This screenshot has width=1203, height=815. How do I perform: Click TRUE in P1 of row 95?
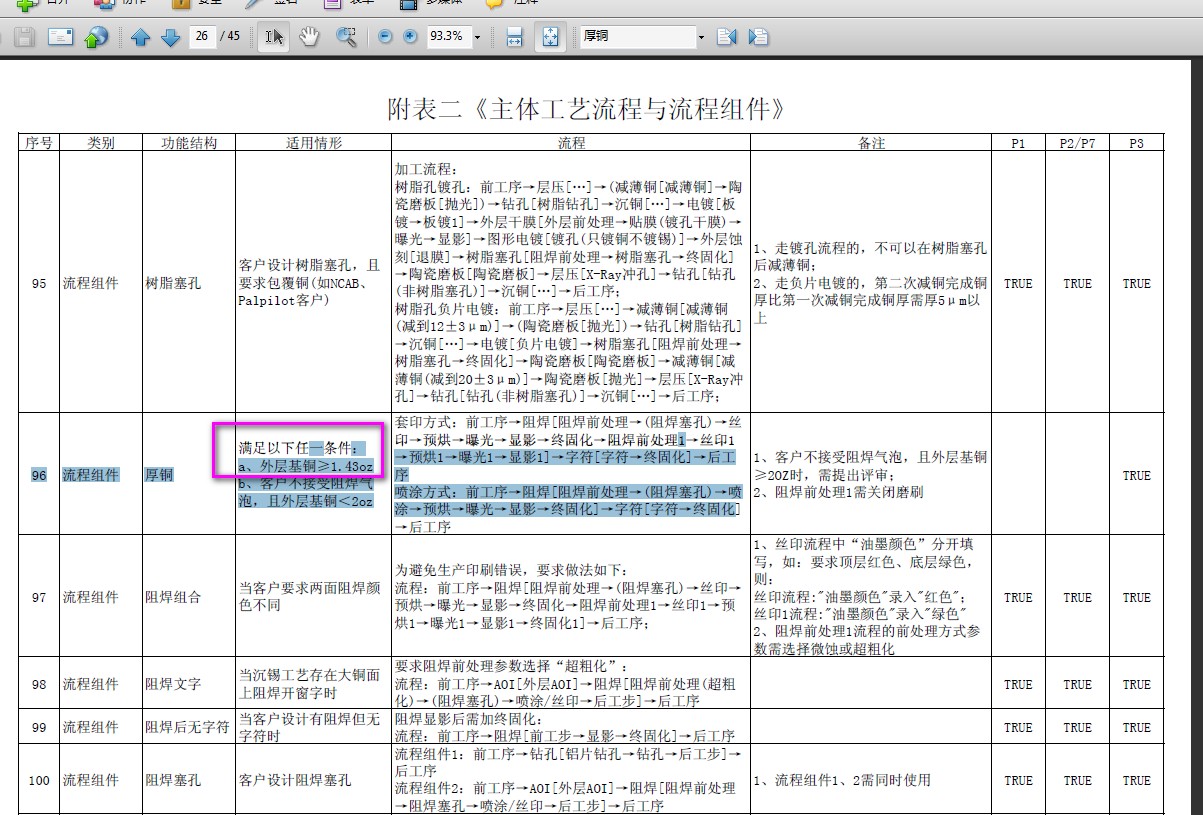[1018, 283]
